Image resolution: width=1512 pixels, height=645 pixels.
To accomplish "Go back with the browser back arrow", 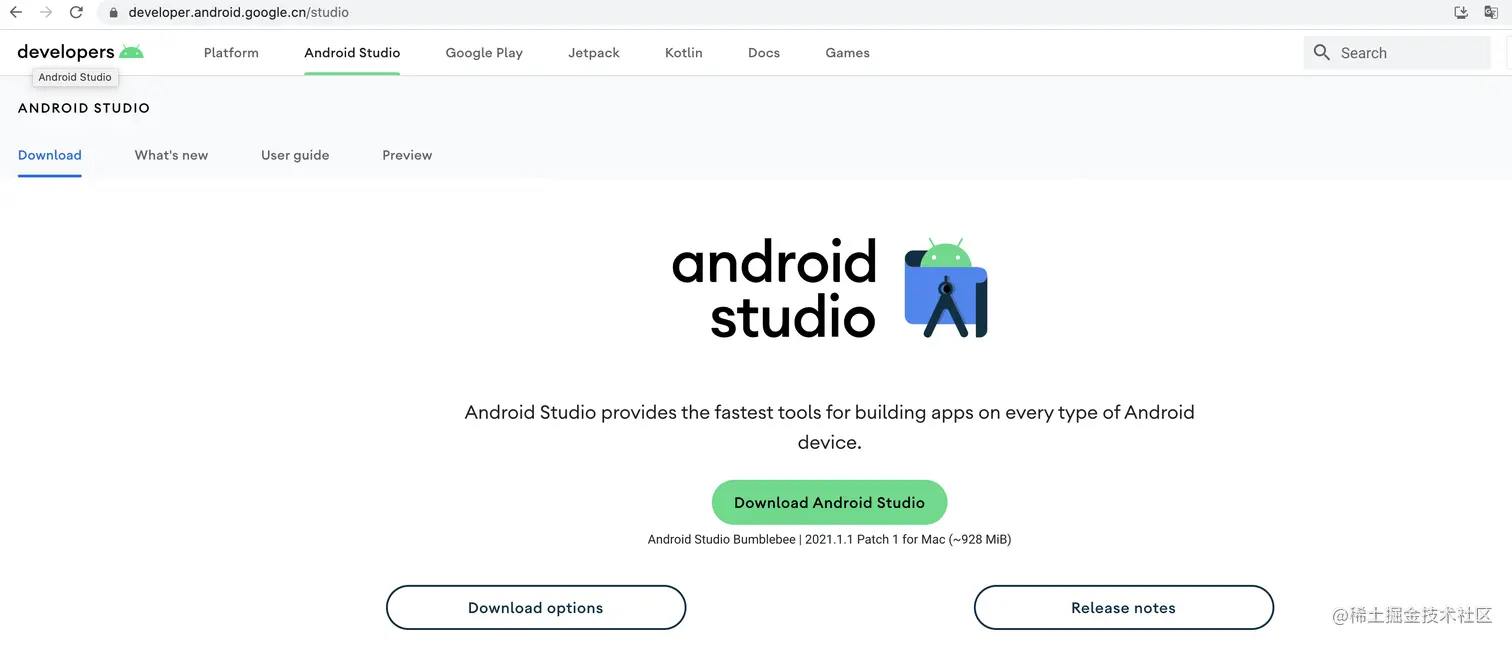I will tap(16, 13).
